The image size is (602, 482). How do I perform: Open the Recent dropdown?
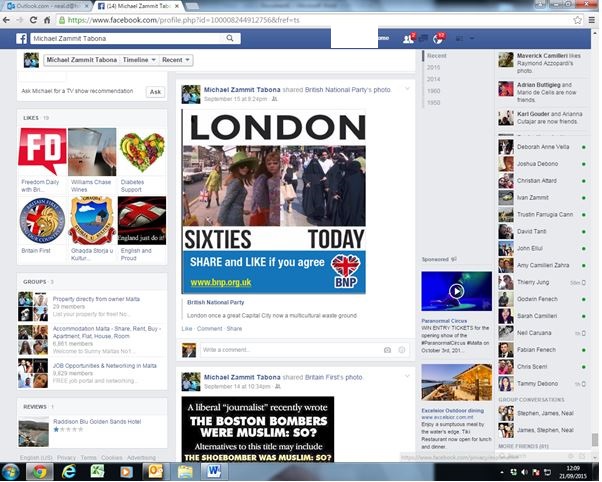(176, 60)
